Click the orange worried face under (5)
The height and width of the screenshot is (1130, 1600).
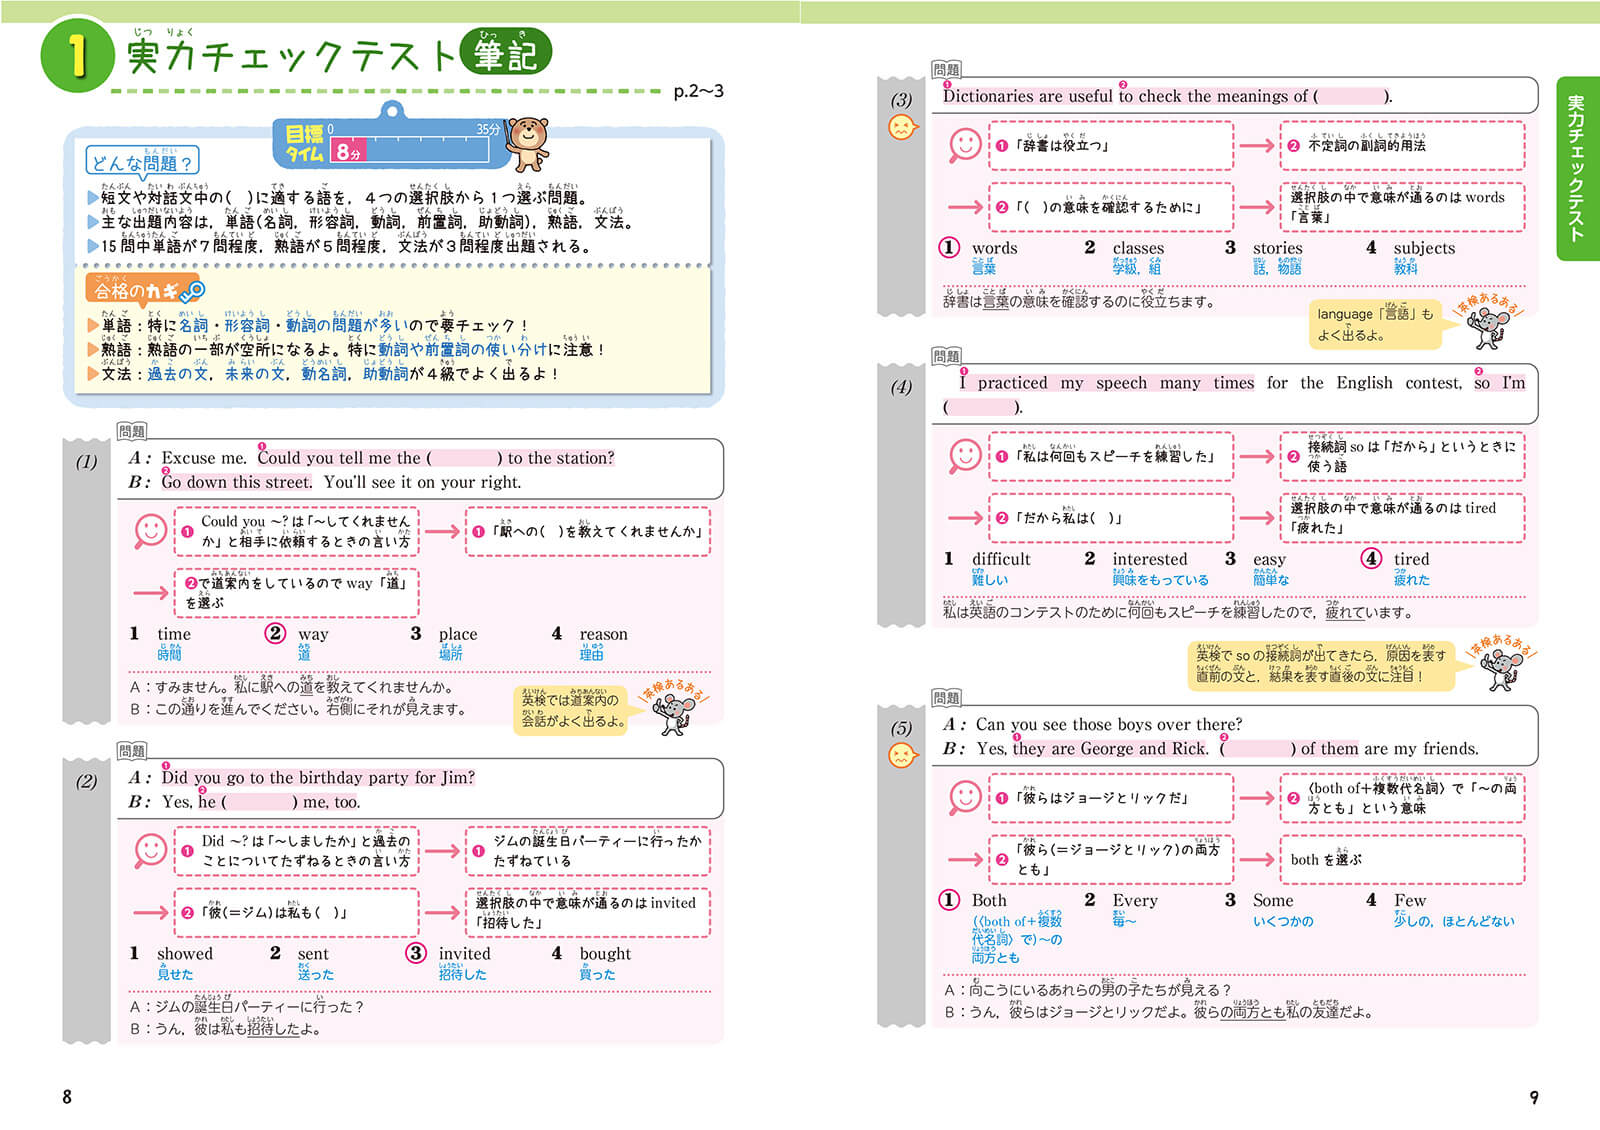click(902, 755)
